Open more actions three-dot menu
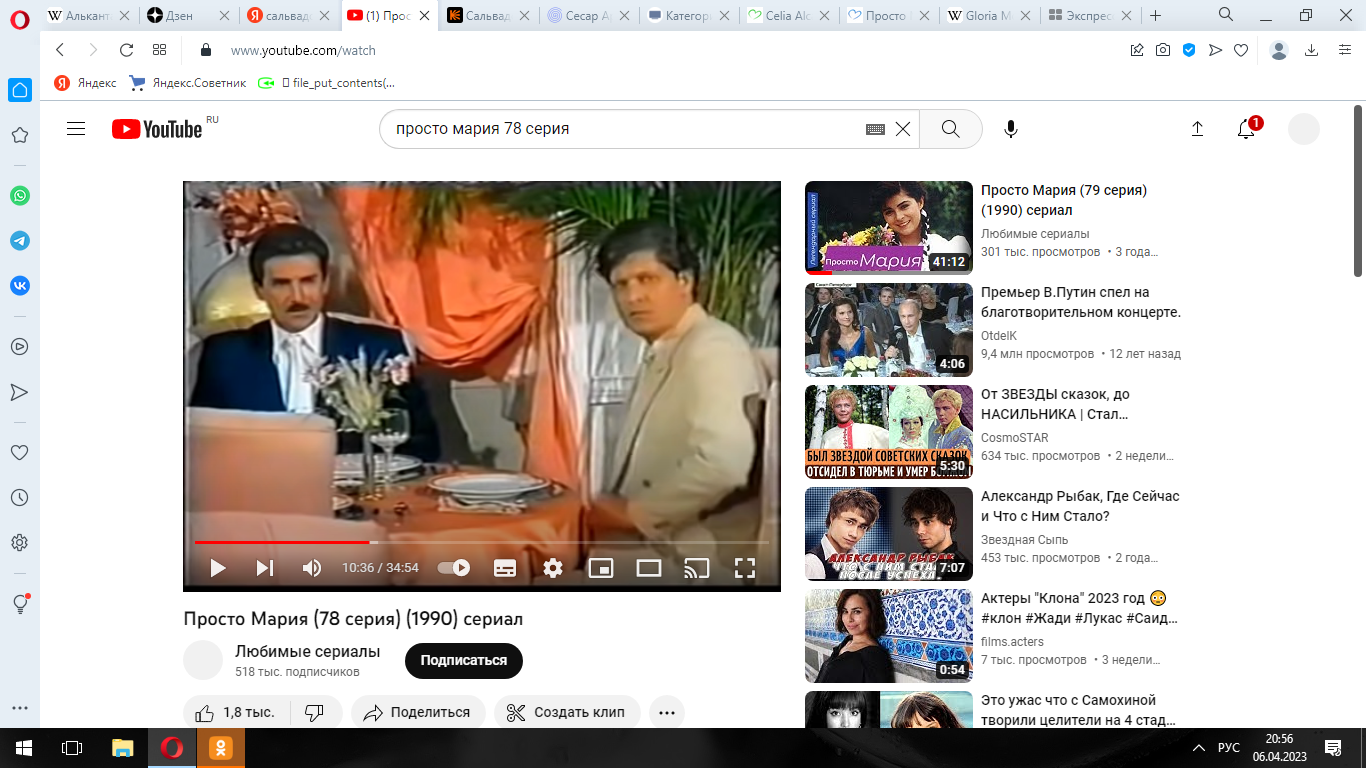This screenshot has height=768, width=1366. click(x=667, y=712)
